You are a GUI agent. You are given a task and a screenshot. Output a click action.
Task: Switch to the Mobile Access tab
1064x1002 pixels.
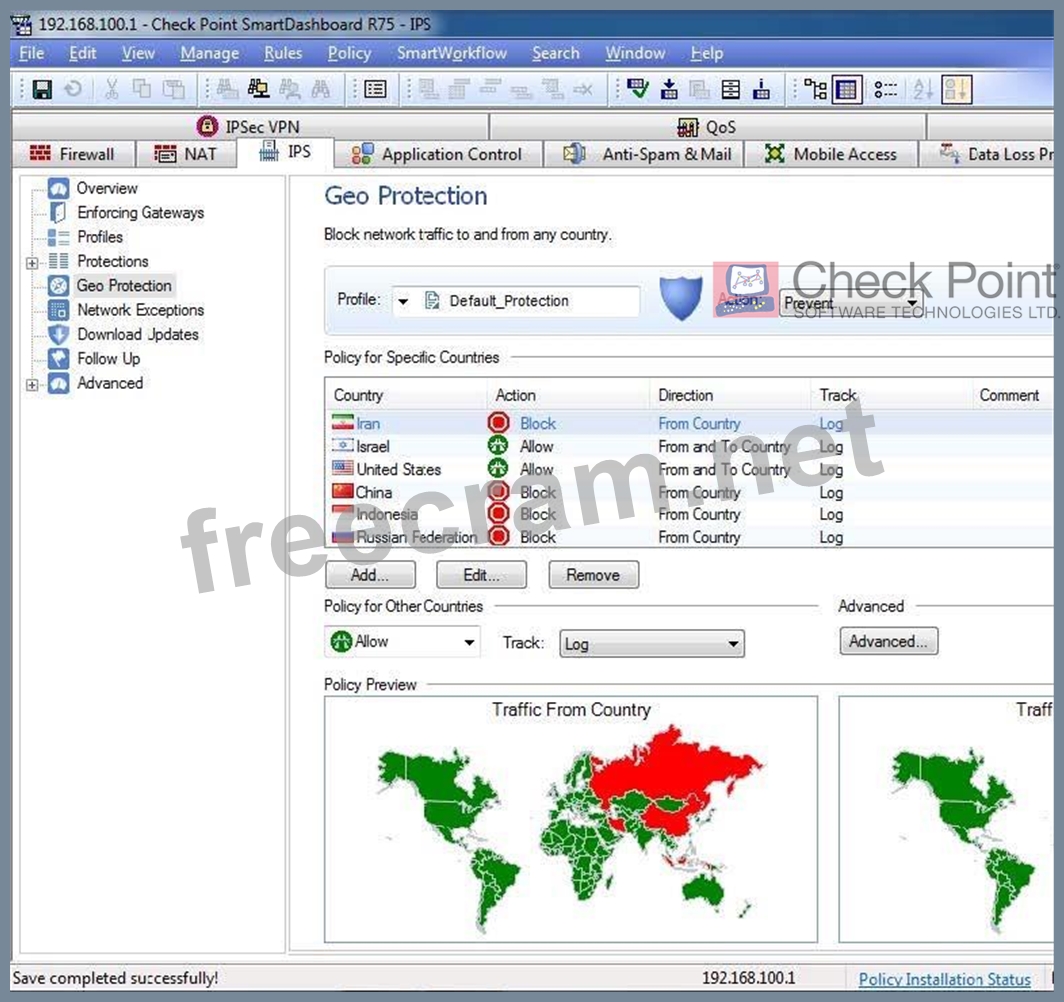[x=831, y=154]
